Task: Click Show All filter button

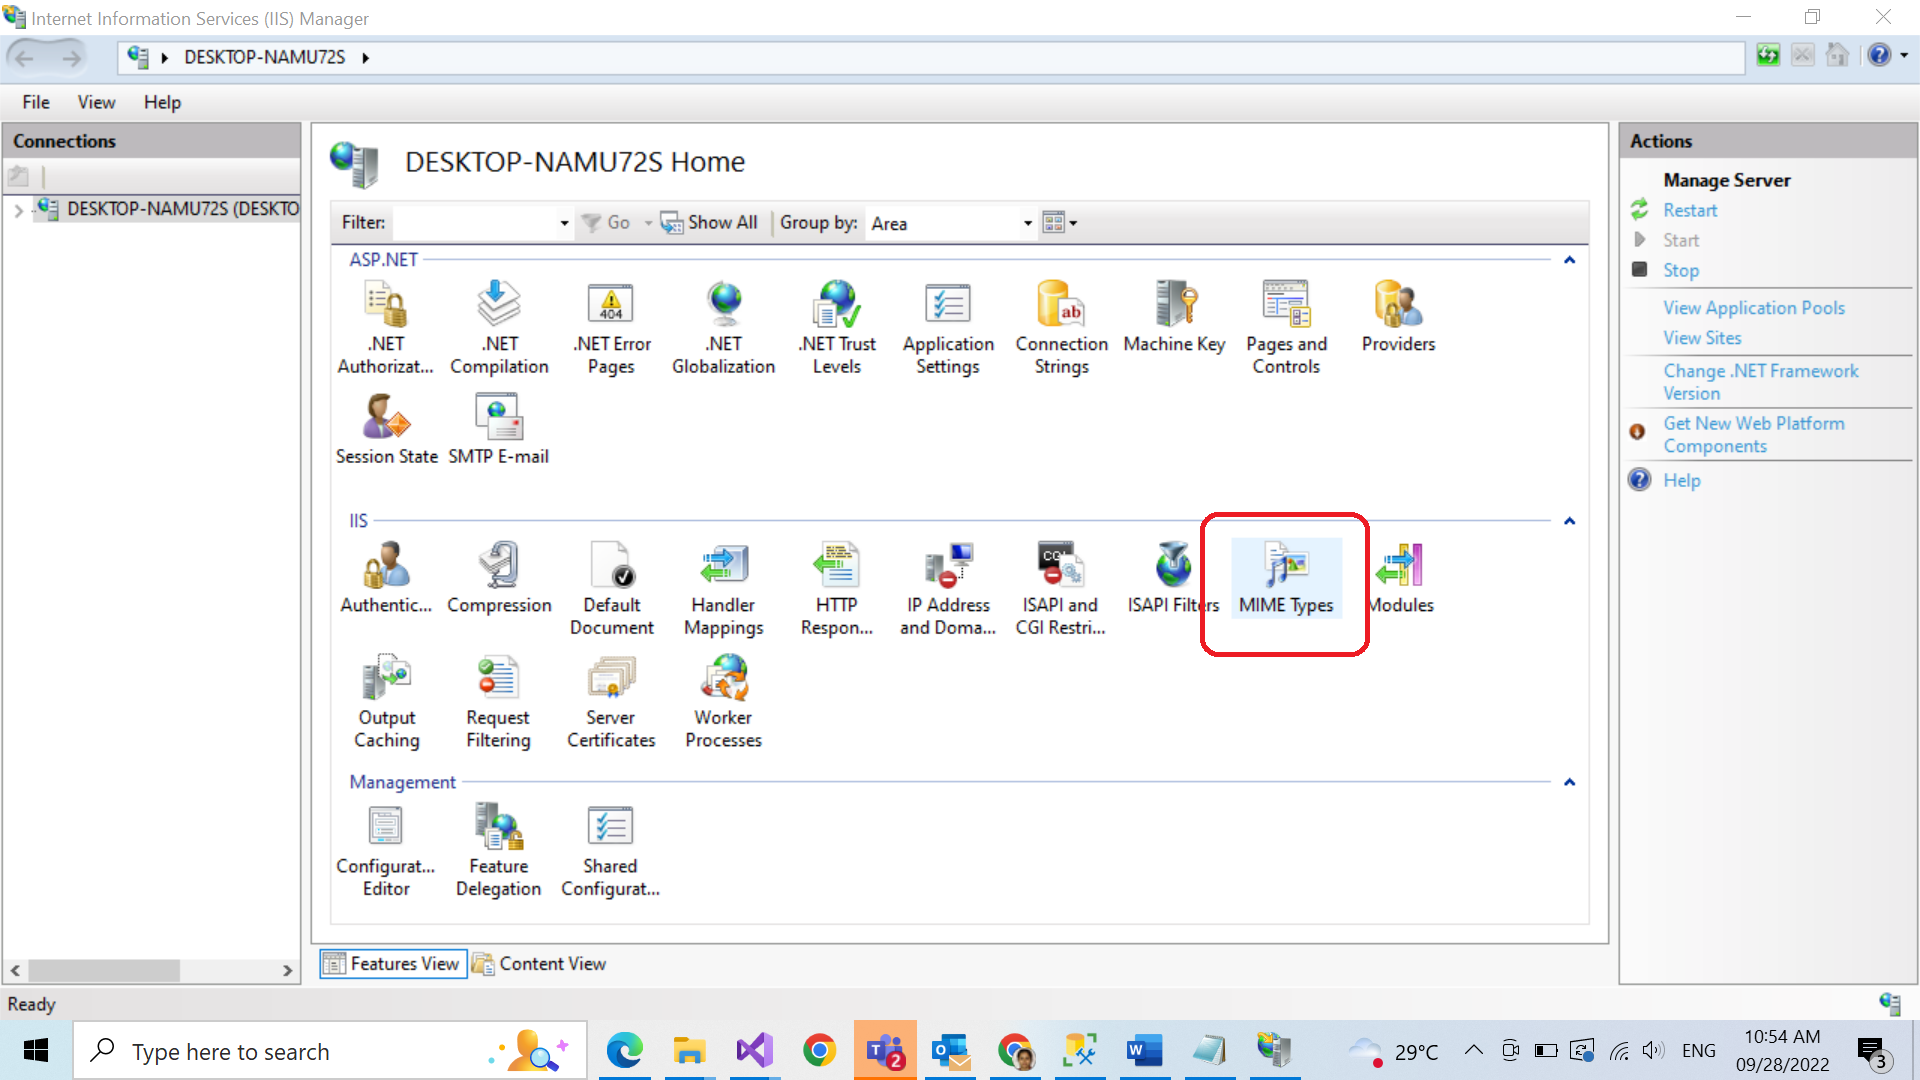Action: tap(709, 223)
